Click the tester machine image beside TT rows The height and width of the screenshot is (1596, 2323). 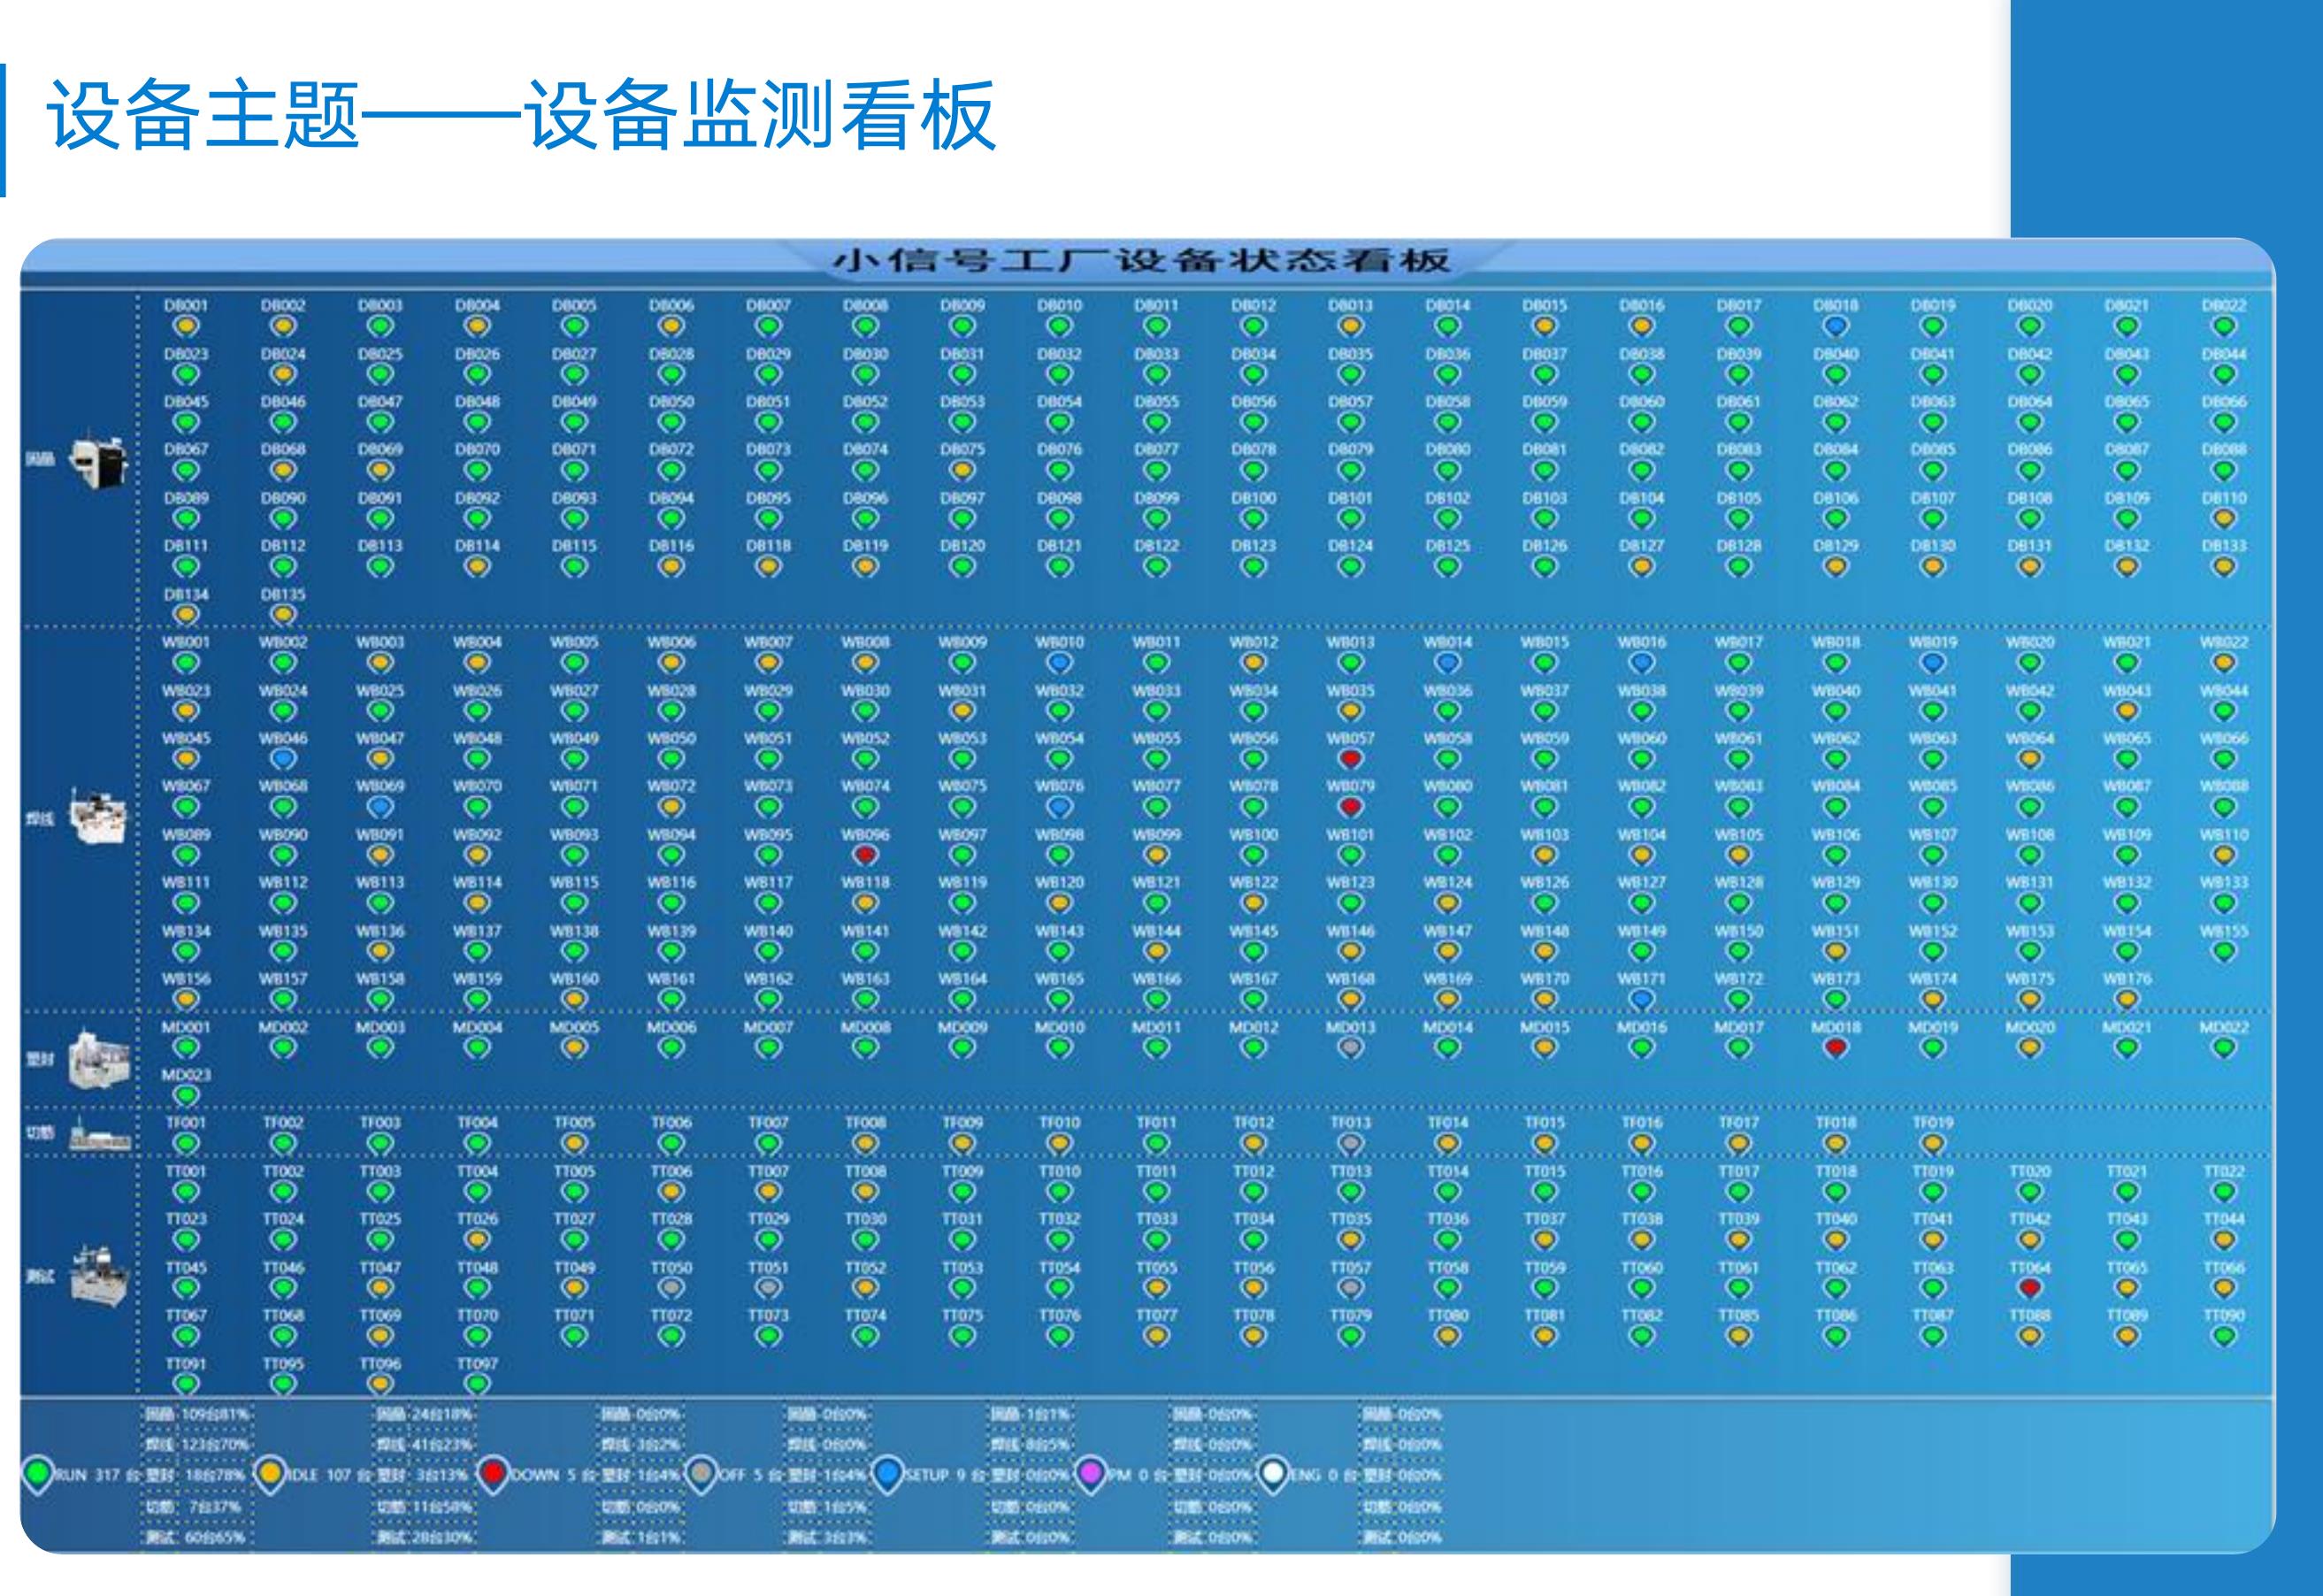tap(99, 1274)
